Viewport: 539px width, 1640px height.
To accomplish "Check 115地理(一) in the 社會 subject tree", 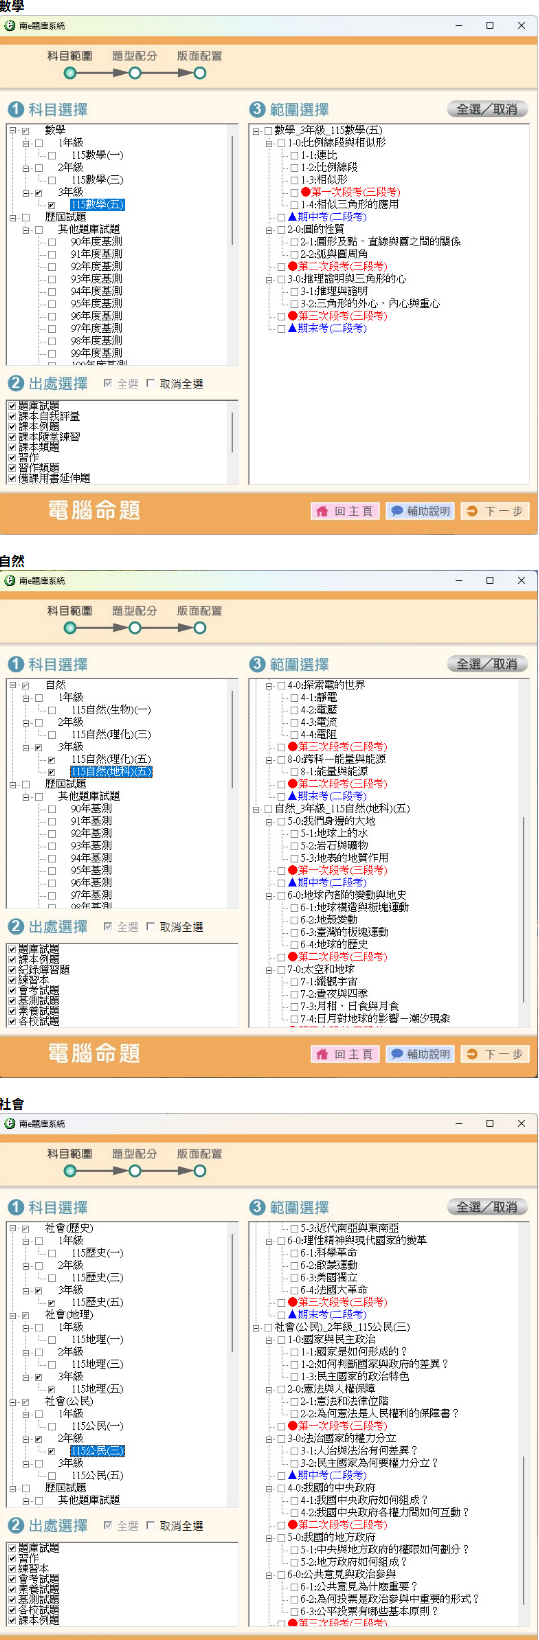I will [52, 1340].
